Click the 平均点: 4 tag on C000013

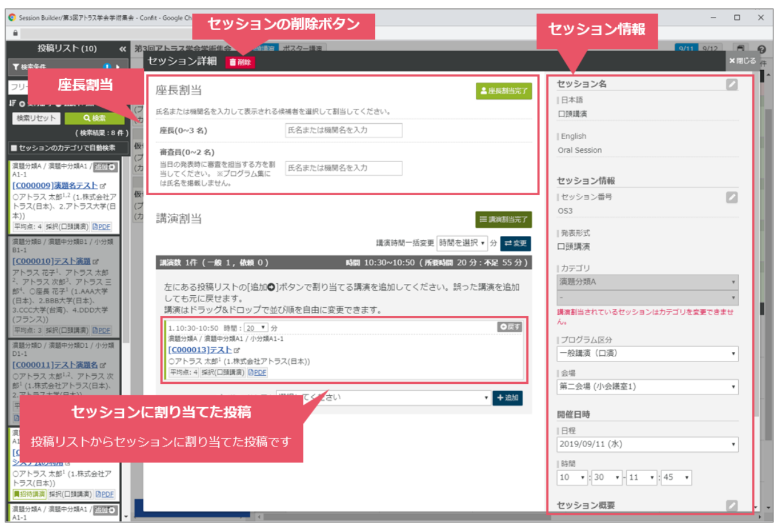tap(183, 373)
